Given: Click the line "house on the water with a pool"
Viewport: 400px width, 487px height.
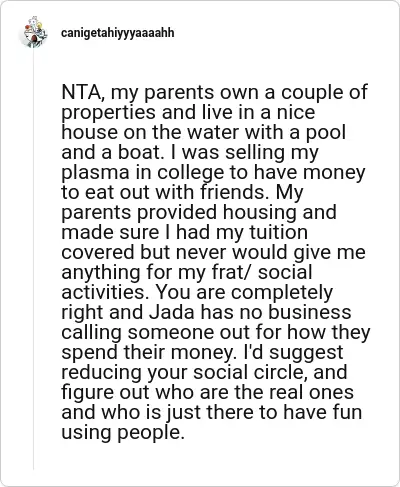Looking at the screenshot, I should pos(203,132).
